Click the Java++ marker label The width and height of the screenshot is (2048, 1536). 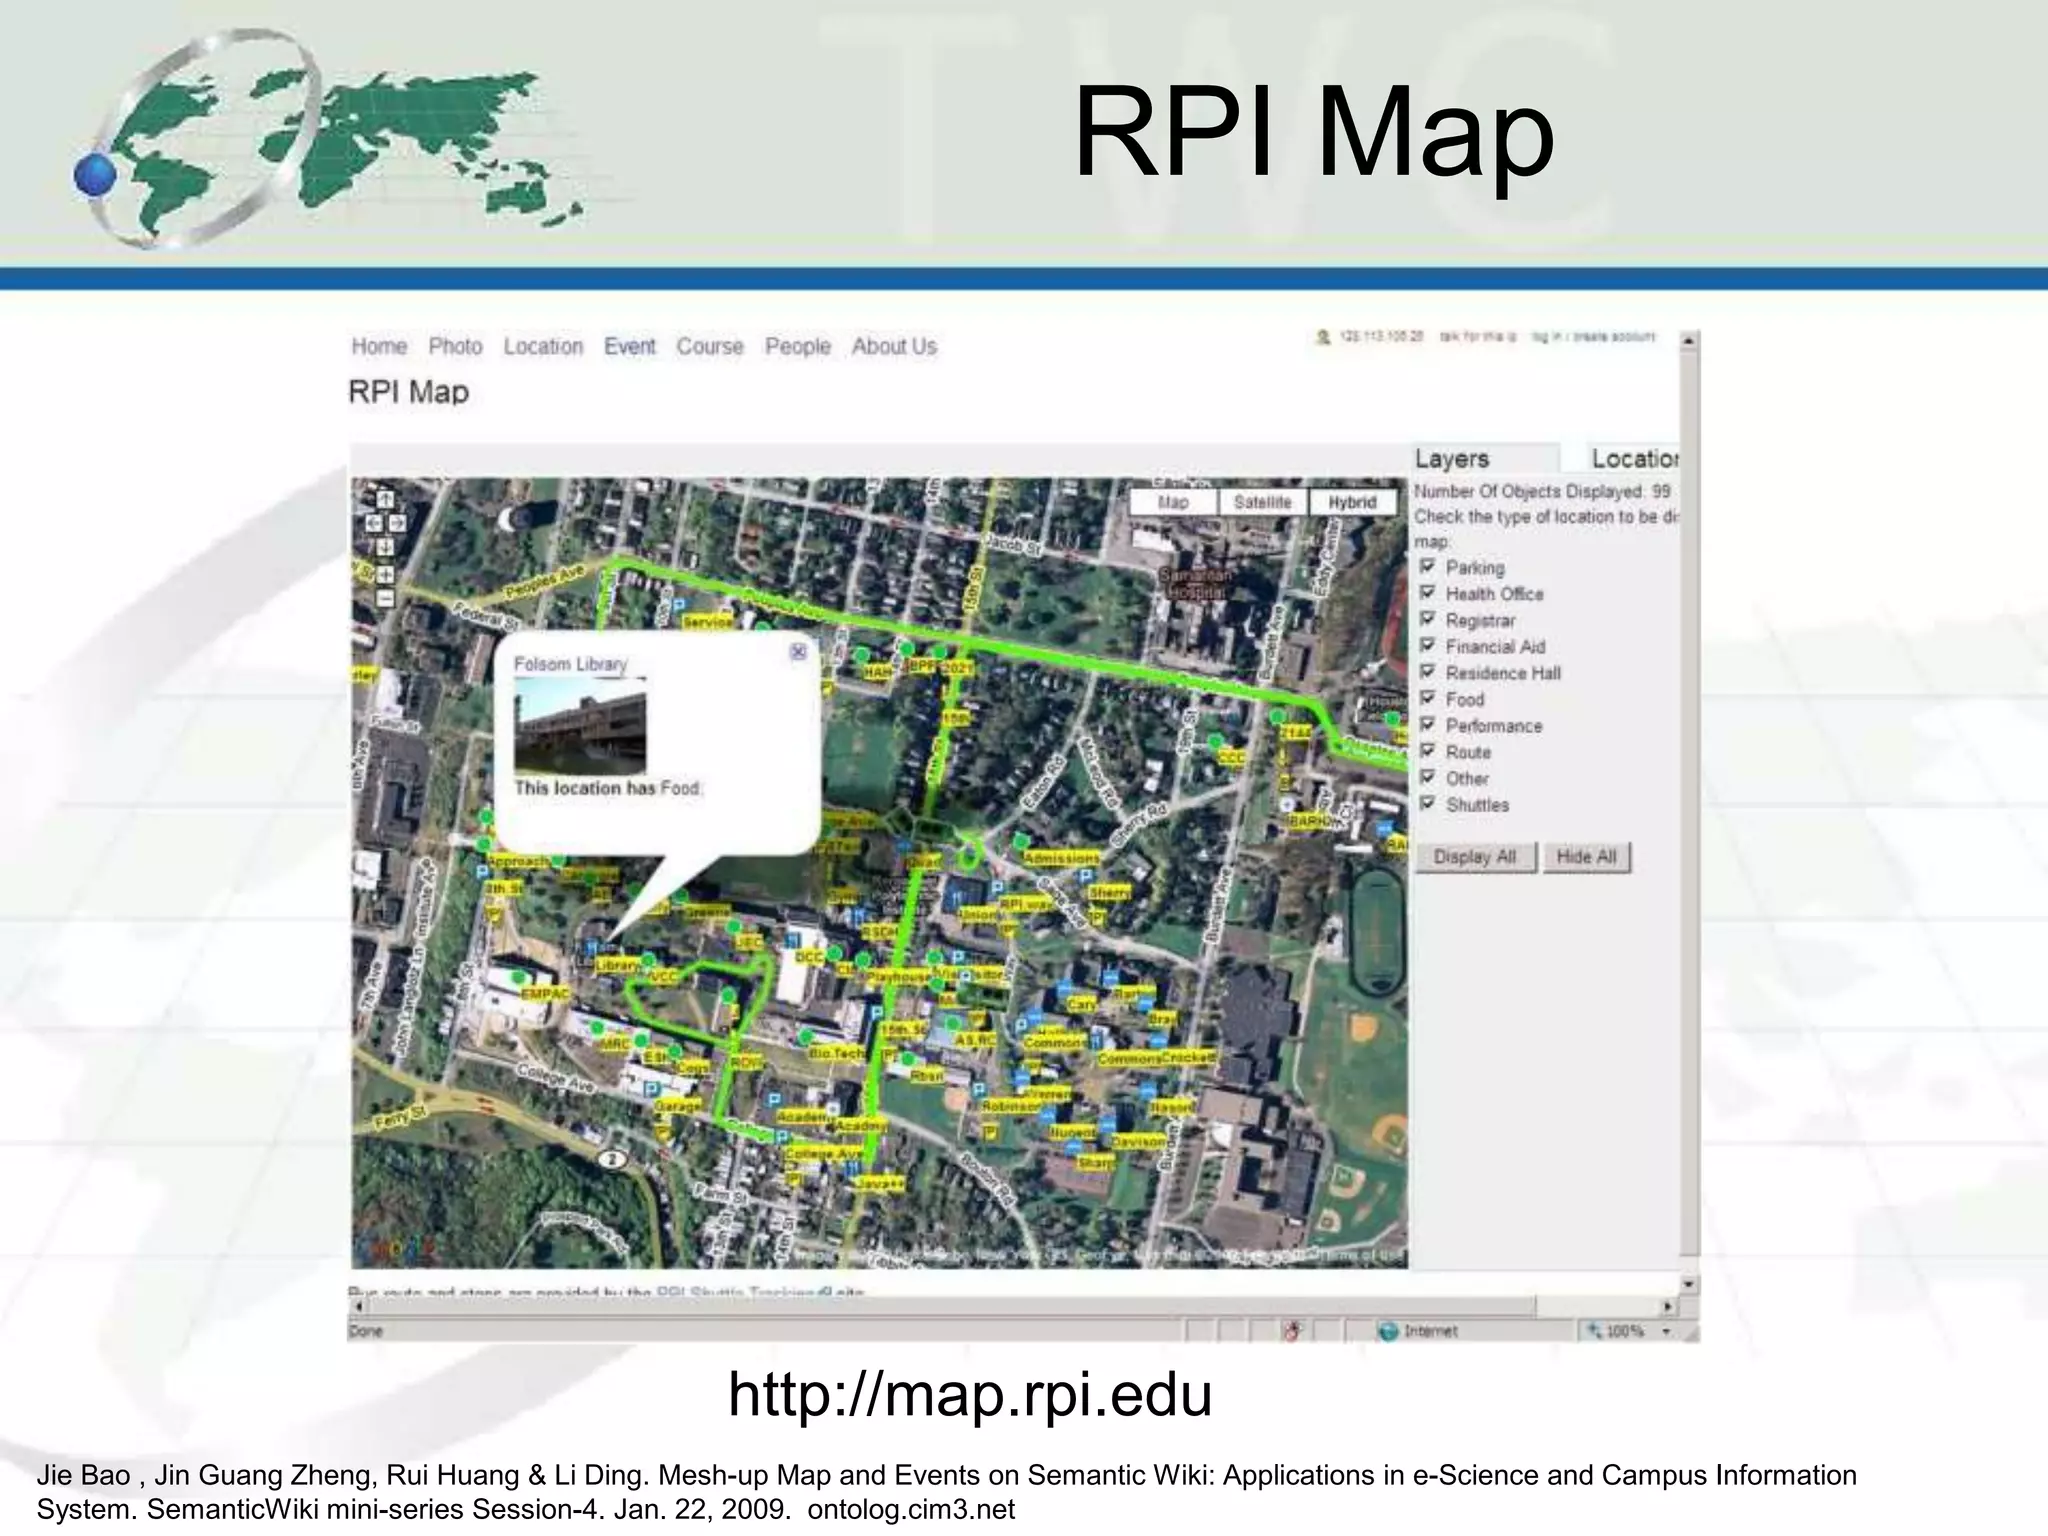tap(881, 1183)
